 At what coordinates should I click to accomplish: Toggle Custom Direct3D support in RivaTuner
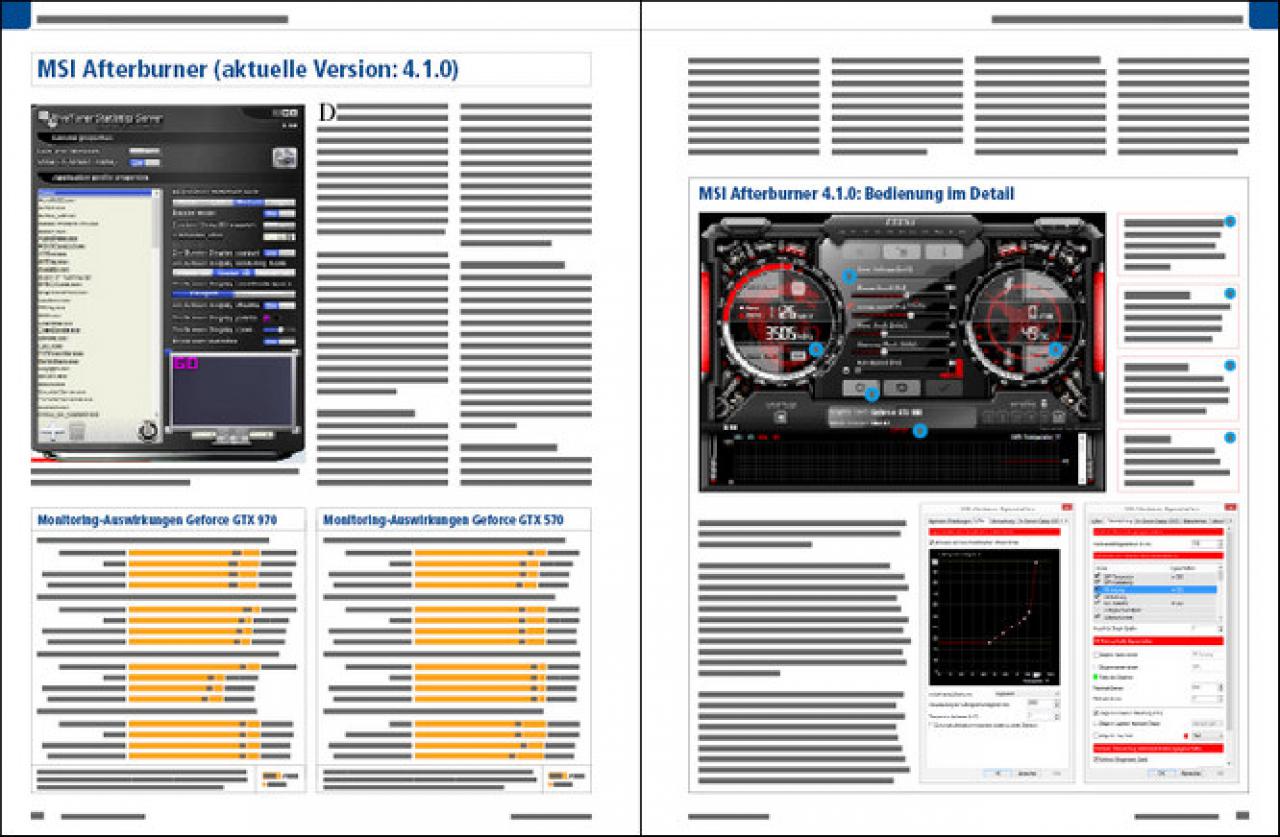(x=279, y=225)
